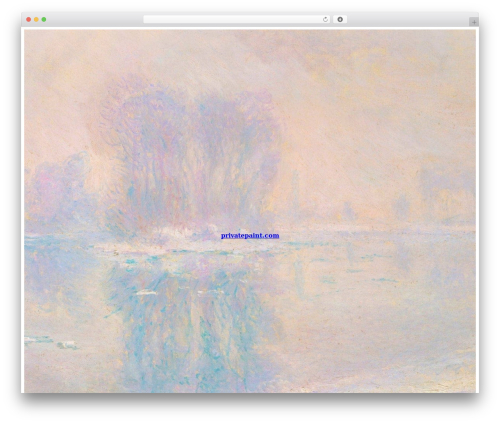
Task: Minimize the window using yellow button
Action: [36, 20]
